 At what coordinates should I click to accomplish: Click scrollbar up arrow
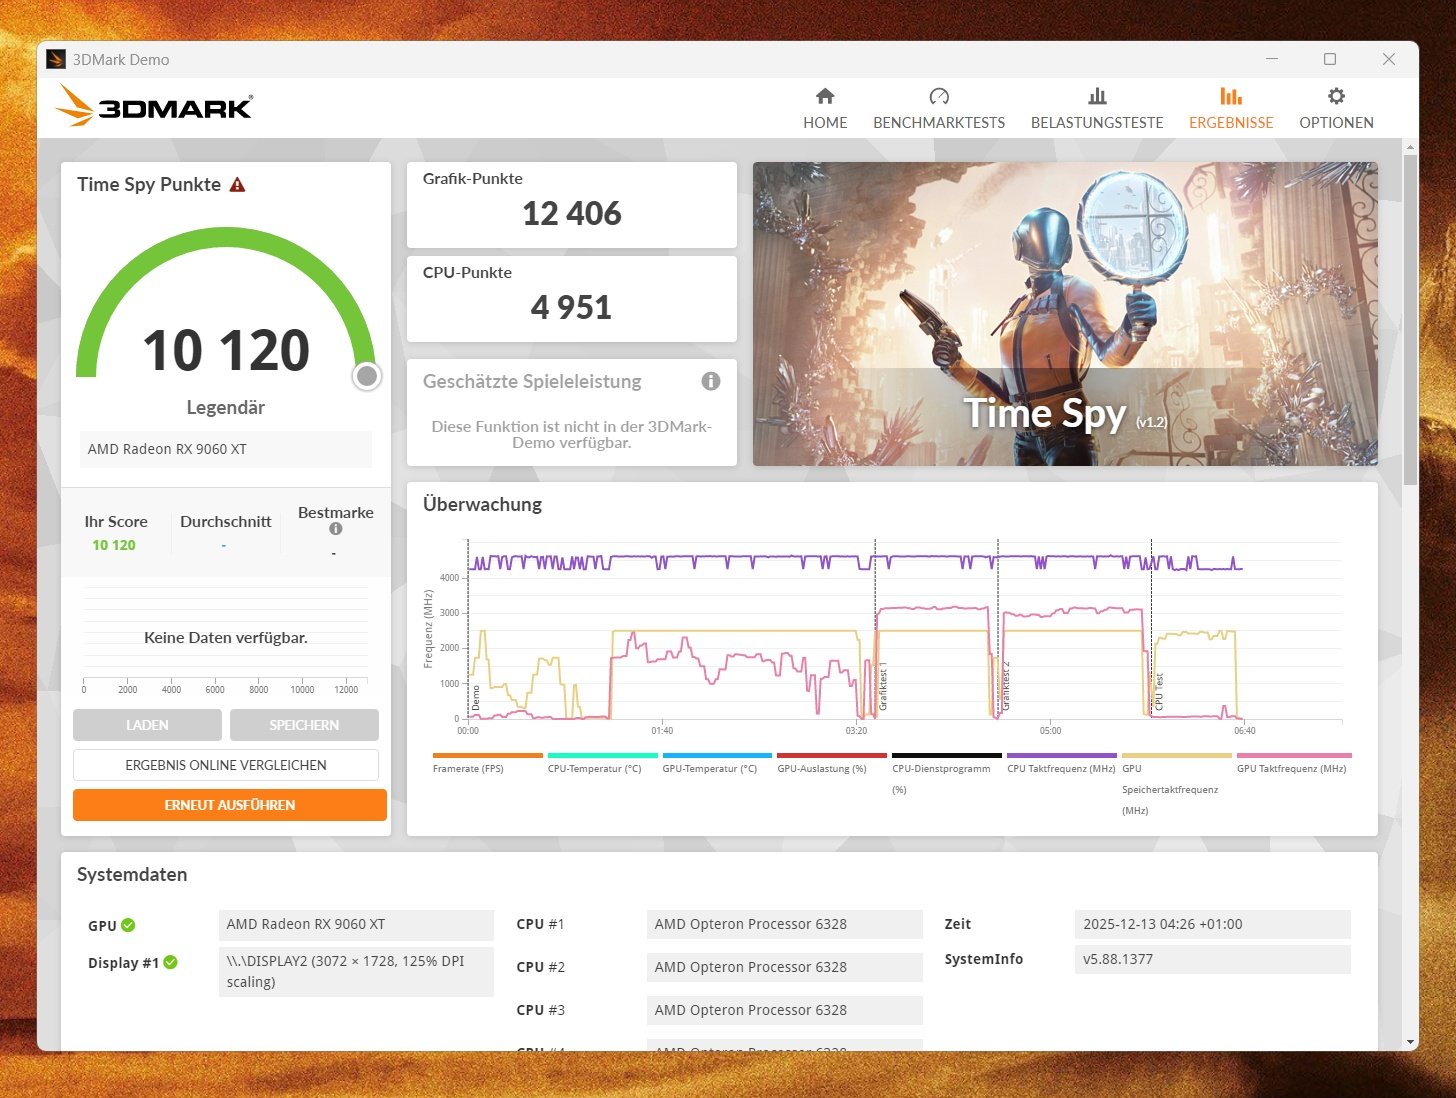tap(1410, 147)
